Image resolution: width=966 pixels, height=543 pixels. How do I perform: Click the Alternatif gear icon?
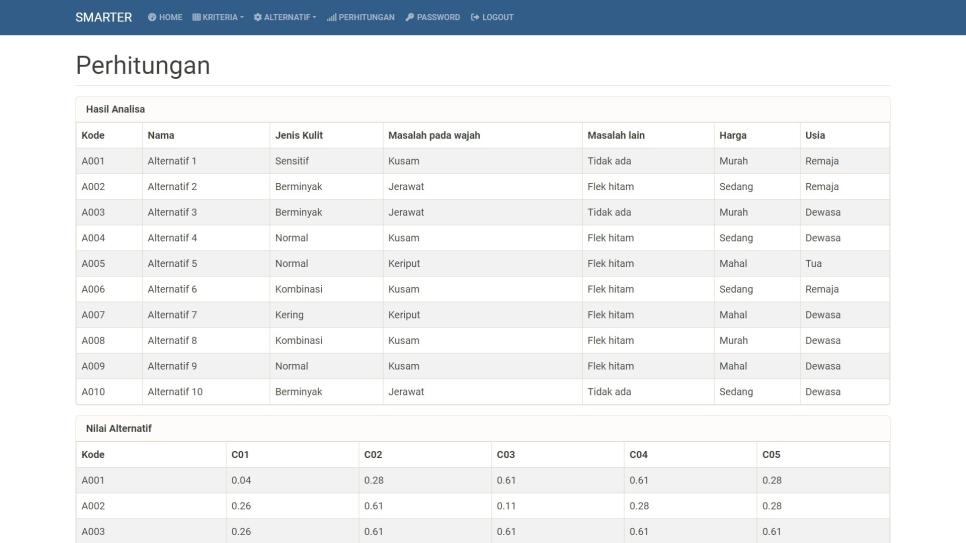[258, 18]
